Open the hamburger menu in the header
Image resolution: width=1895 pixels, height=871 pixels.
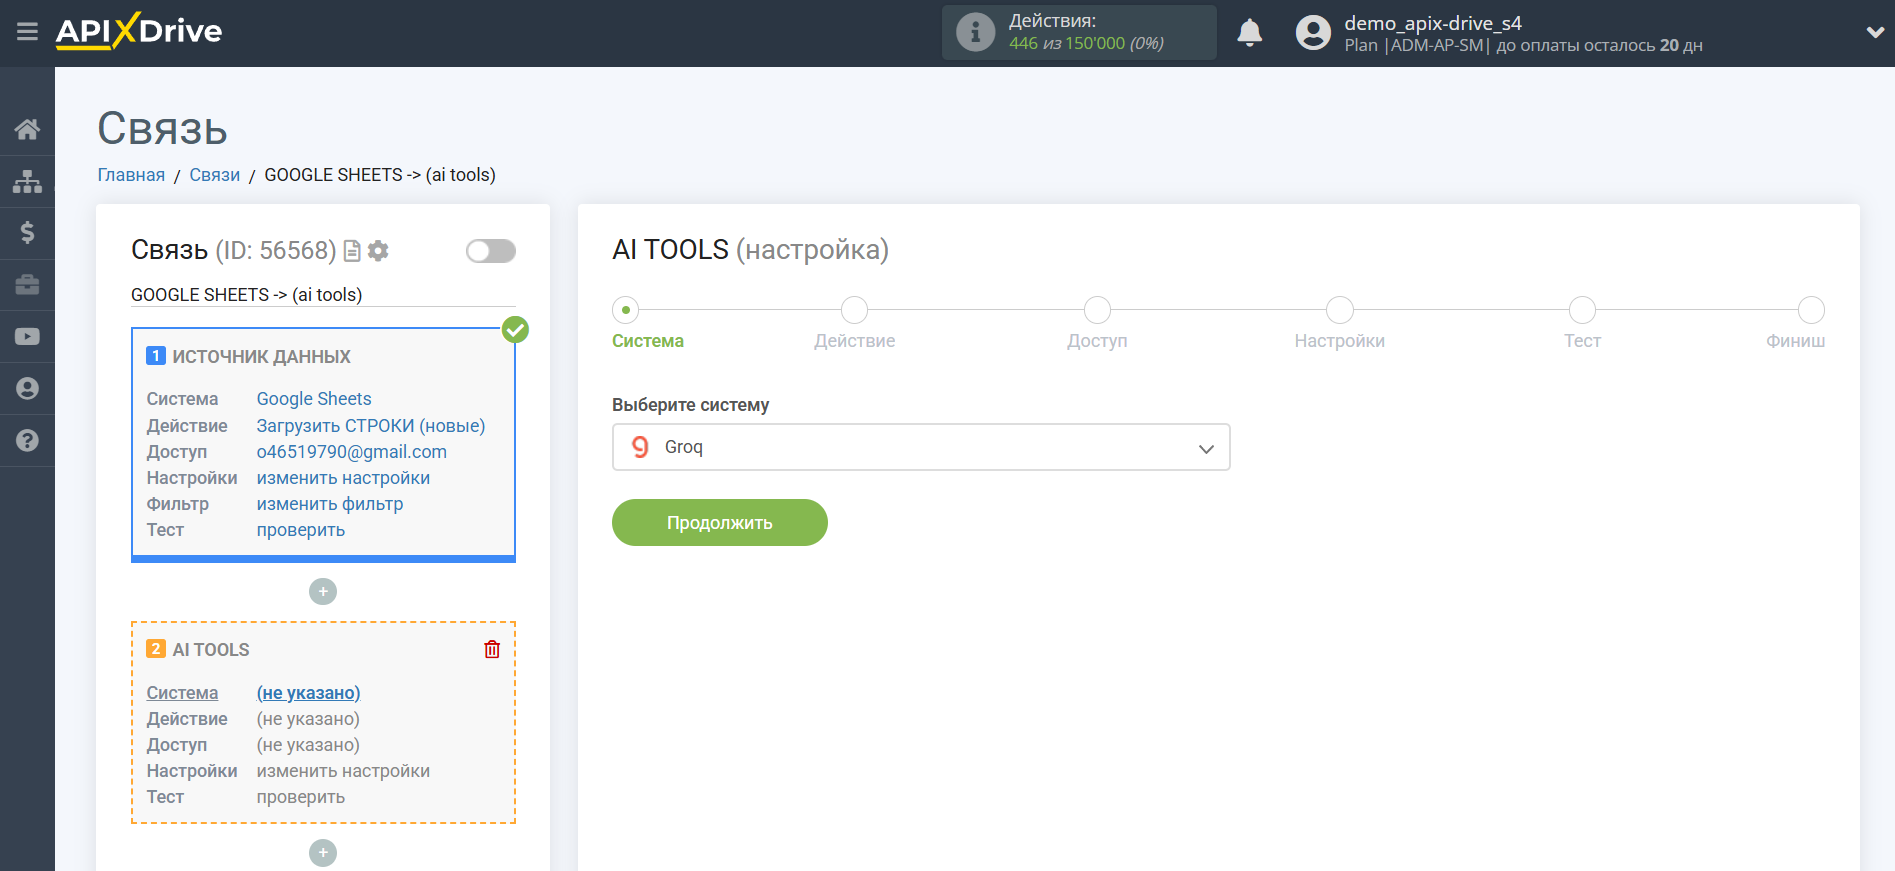tap(27, 32)
